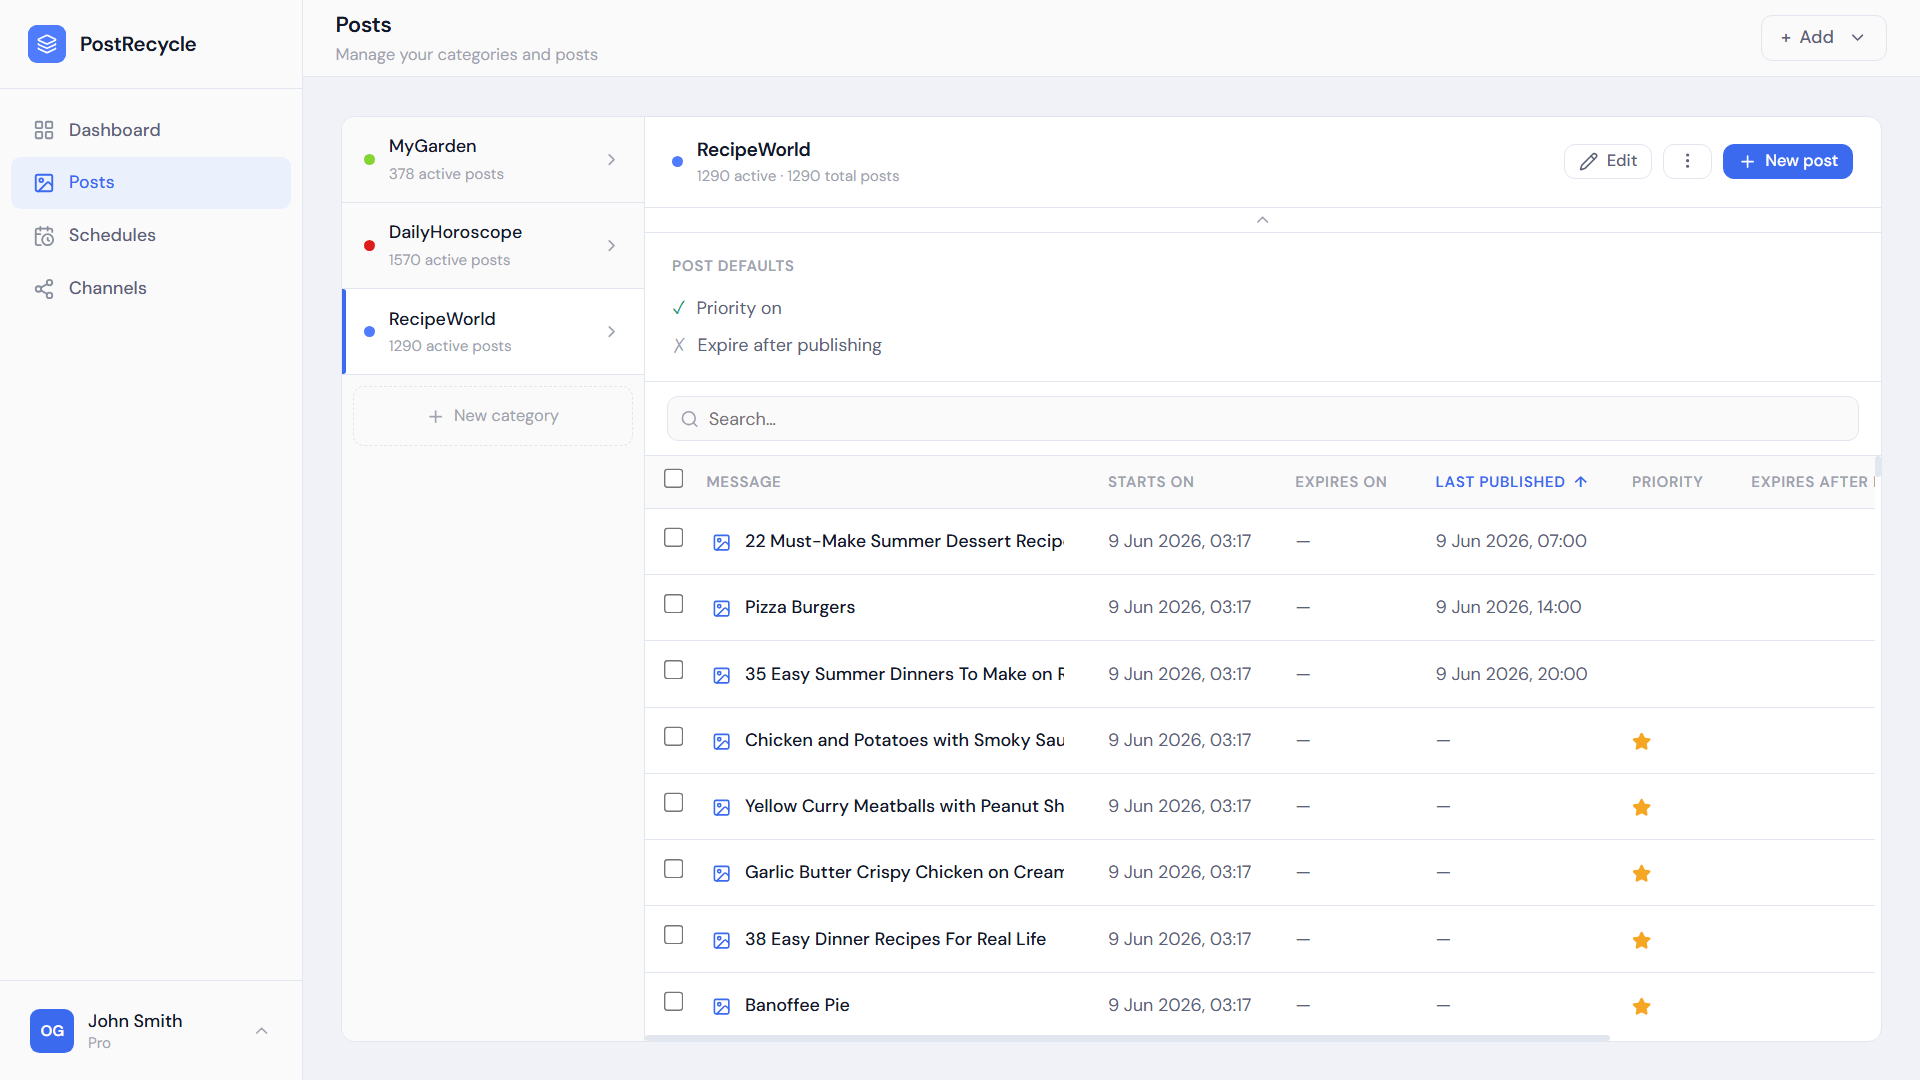Open the Add dropdown in header
Image resolution: width=1920 pixels, height=1080 pixels.
tap(1823, 38)
